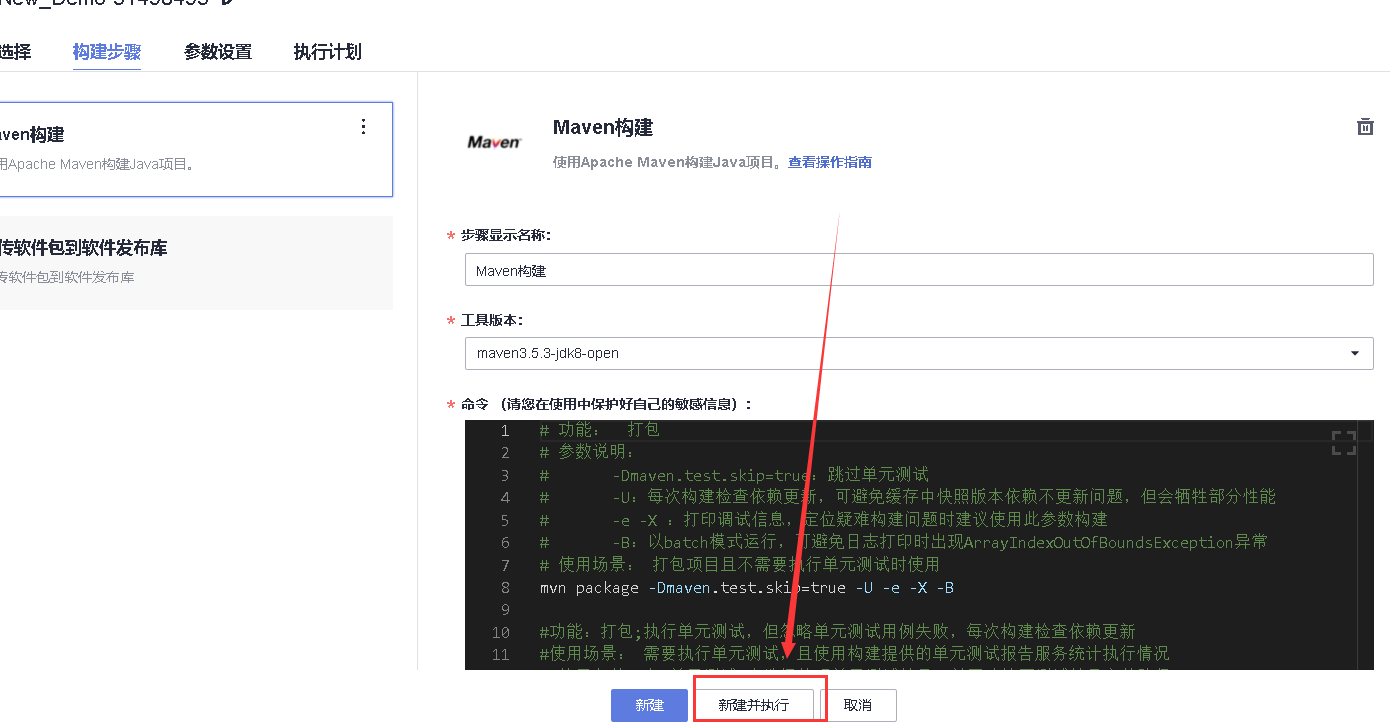The height and width of the screenshot is (725, 1390).
Task: Open the Maven构建 step three-dot menu
Action: (363, 126)
